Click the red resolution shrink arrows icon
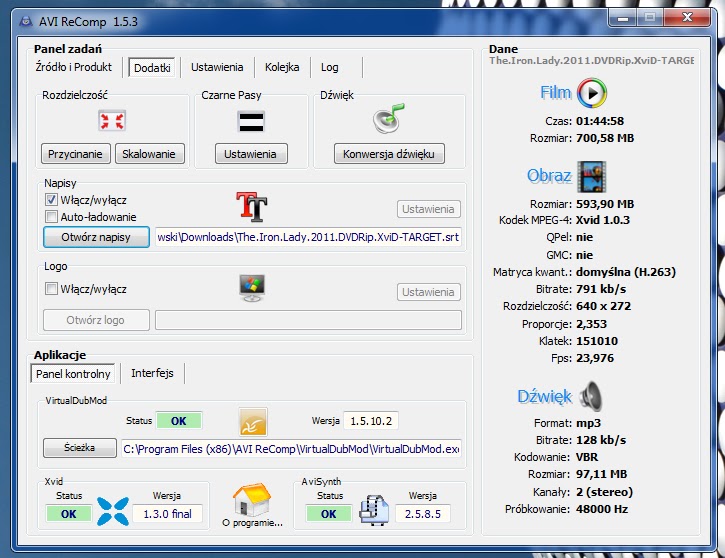This screenshot has height=558, width=725. (x=112, y=122)
